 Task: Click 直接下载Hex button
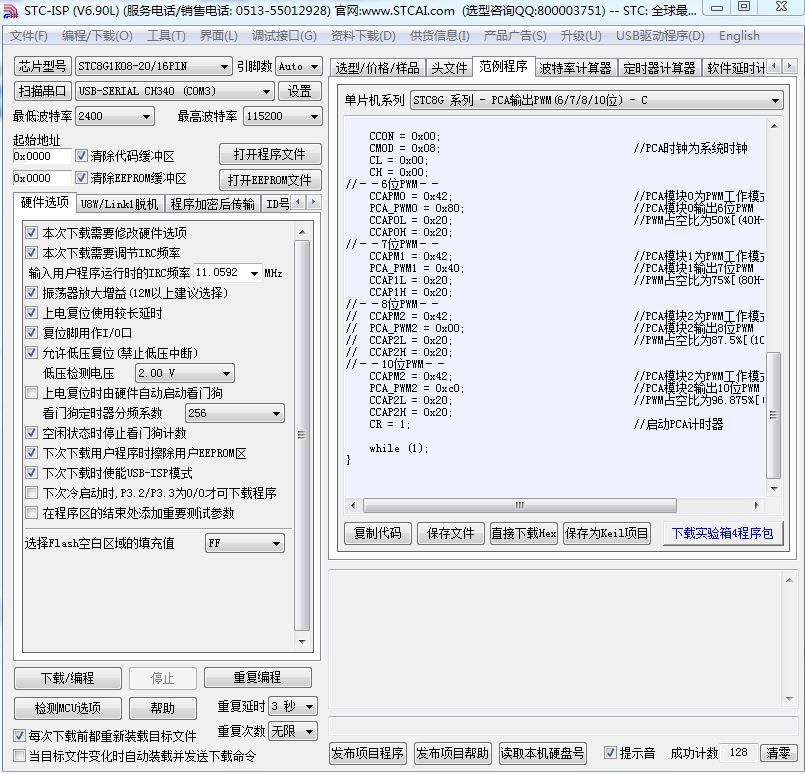point(524,533)
